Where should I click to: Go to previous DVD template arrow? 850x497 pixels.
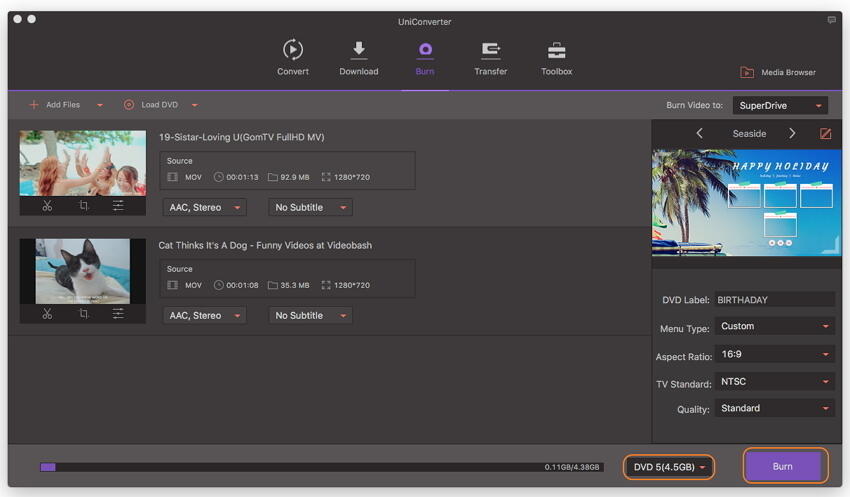coord(699,133)
